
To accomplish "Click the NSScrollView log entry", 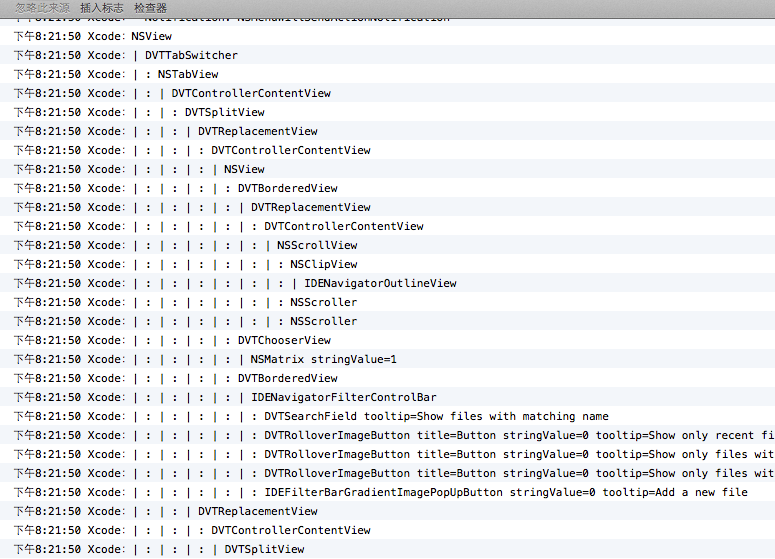I will 317,245.
